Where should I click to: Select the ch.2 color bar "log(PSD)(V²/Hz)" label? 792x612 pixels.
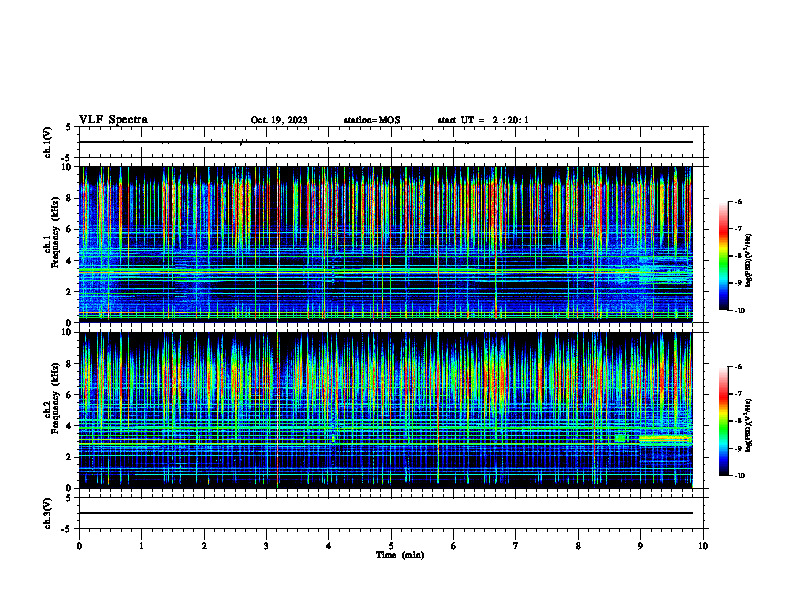point(749,425)
